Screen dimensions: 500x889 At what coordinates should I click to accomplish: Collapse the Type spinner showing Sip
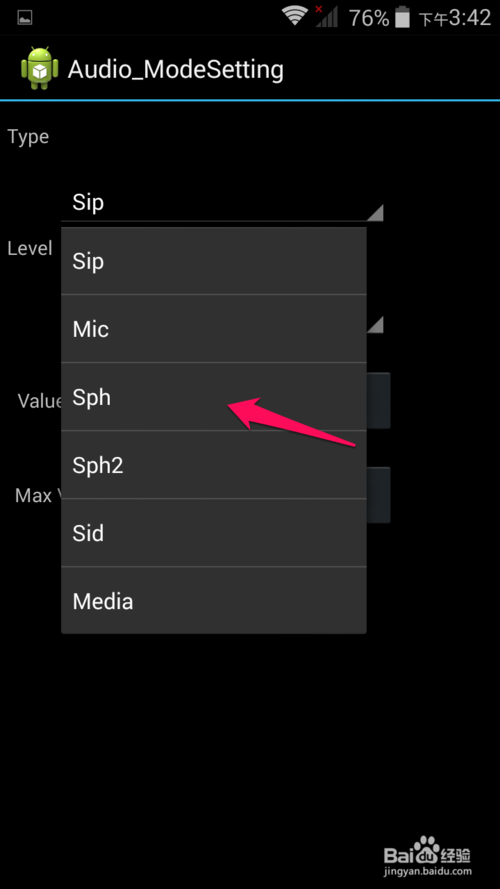point(222,202)
